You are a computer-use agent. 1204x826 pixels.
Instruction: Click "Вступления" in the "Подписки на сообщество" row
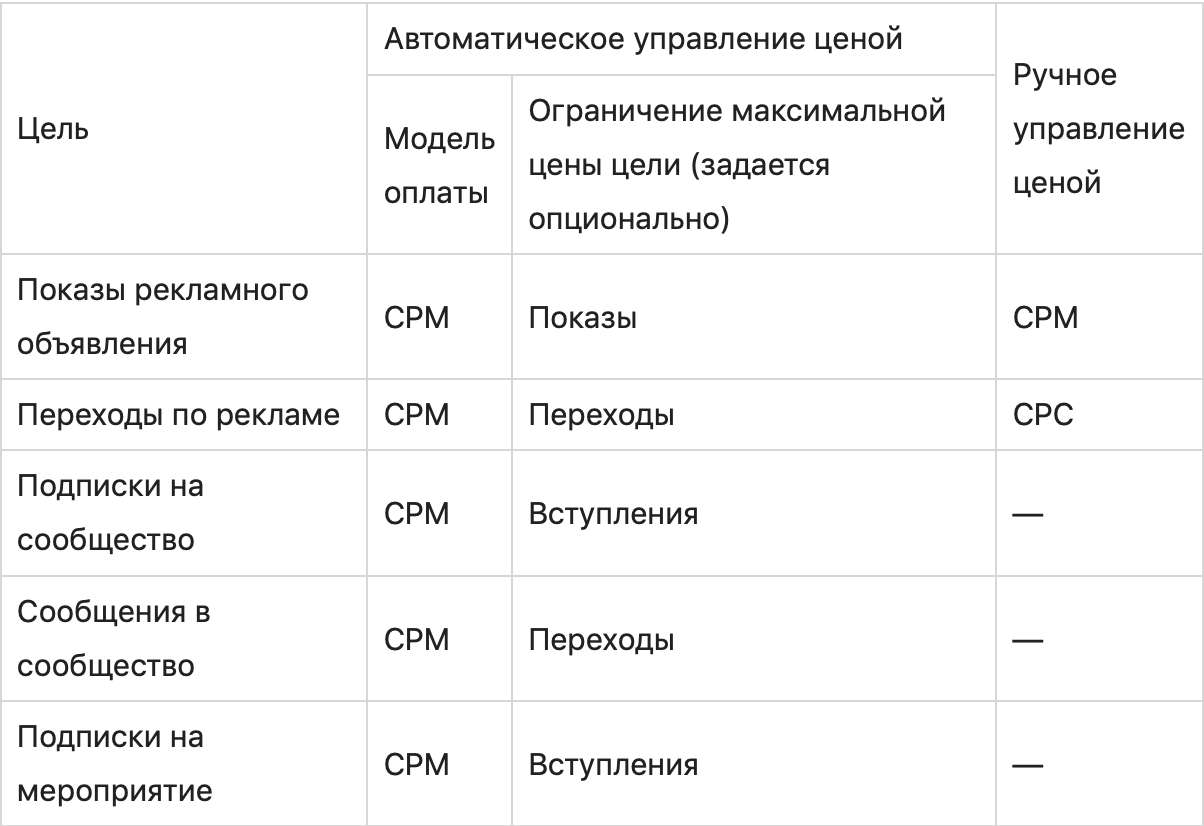pos(613,514)
